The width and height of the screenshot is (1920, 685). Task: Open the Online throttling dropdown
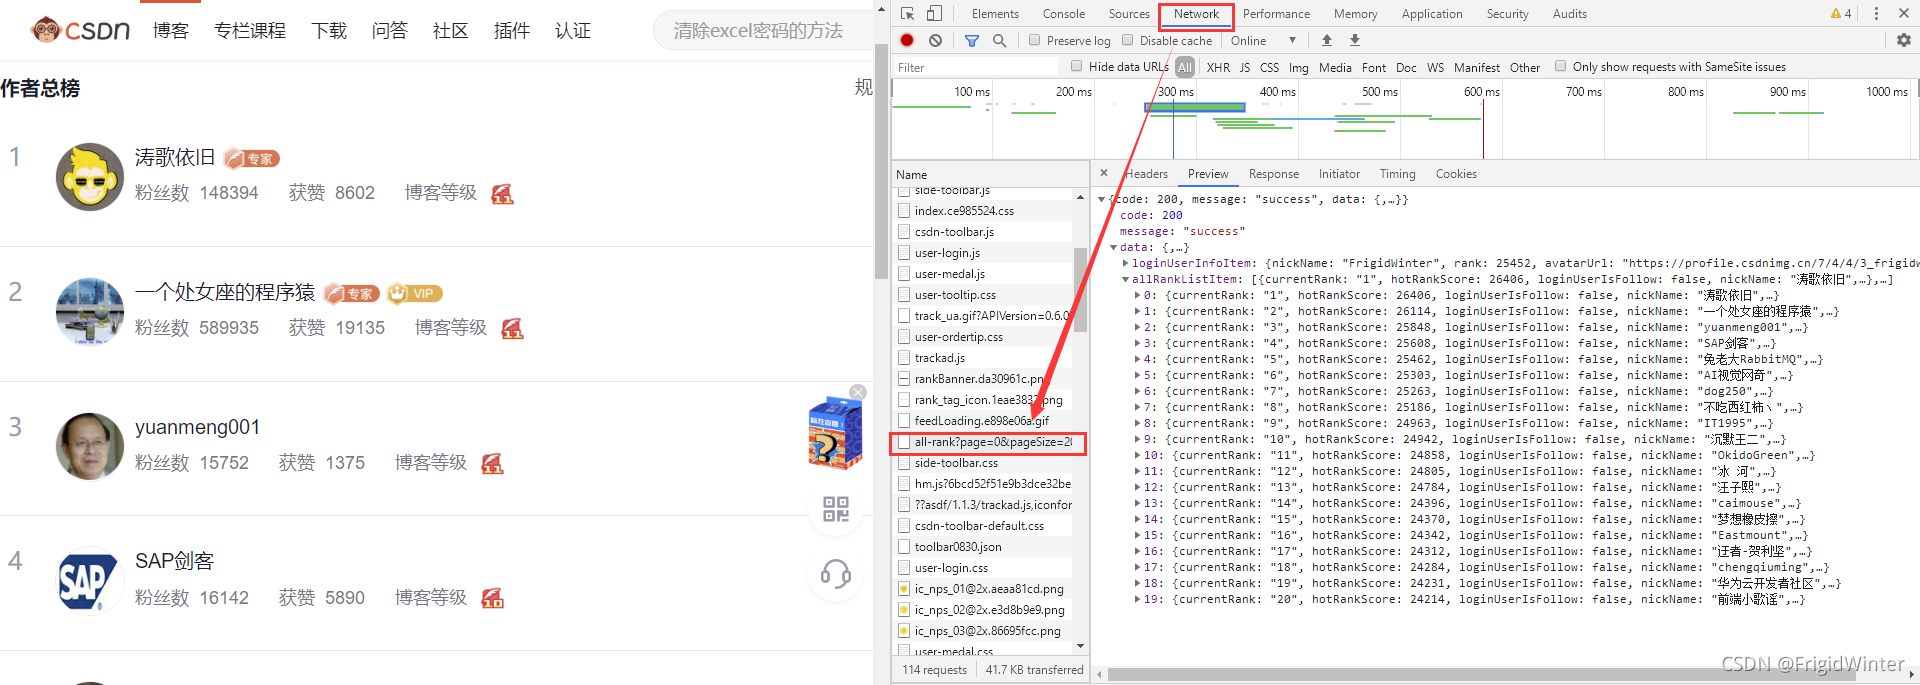point(1264,40)
